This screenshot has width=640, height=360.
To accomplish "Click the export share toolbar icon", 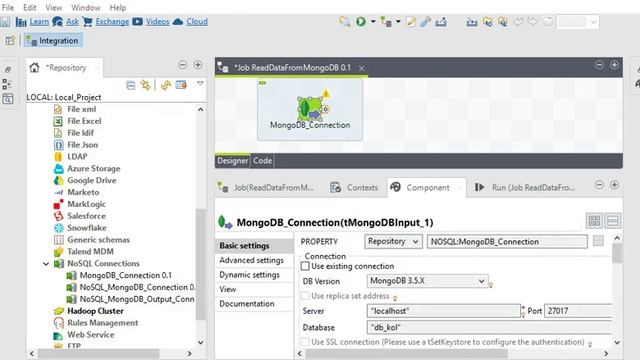I will [x=441, y=21].
